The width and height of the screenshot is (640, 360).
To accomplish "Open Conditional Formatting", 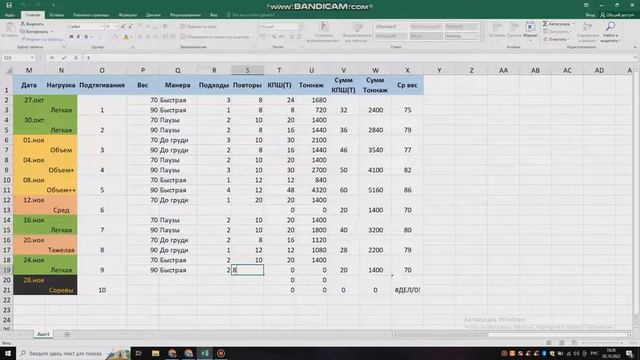I will pos(323,32).
